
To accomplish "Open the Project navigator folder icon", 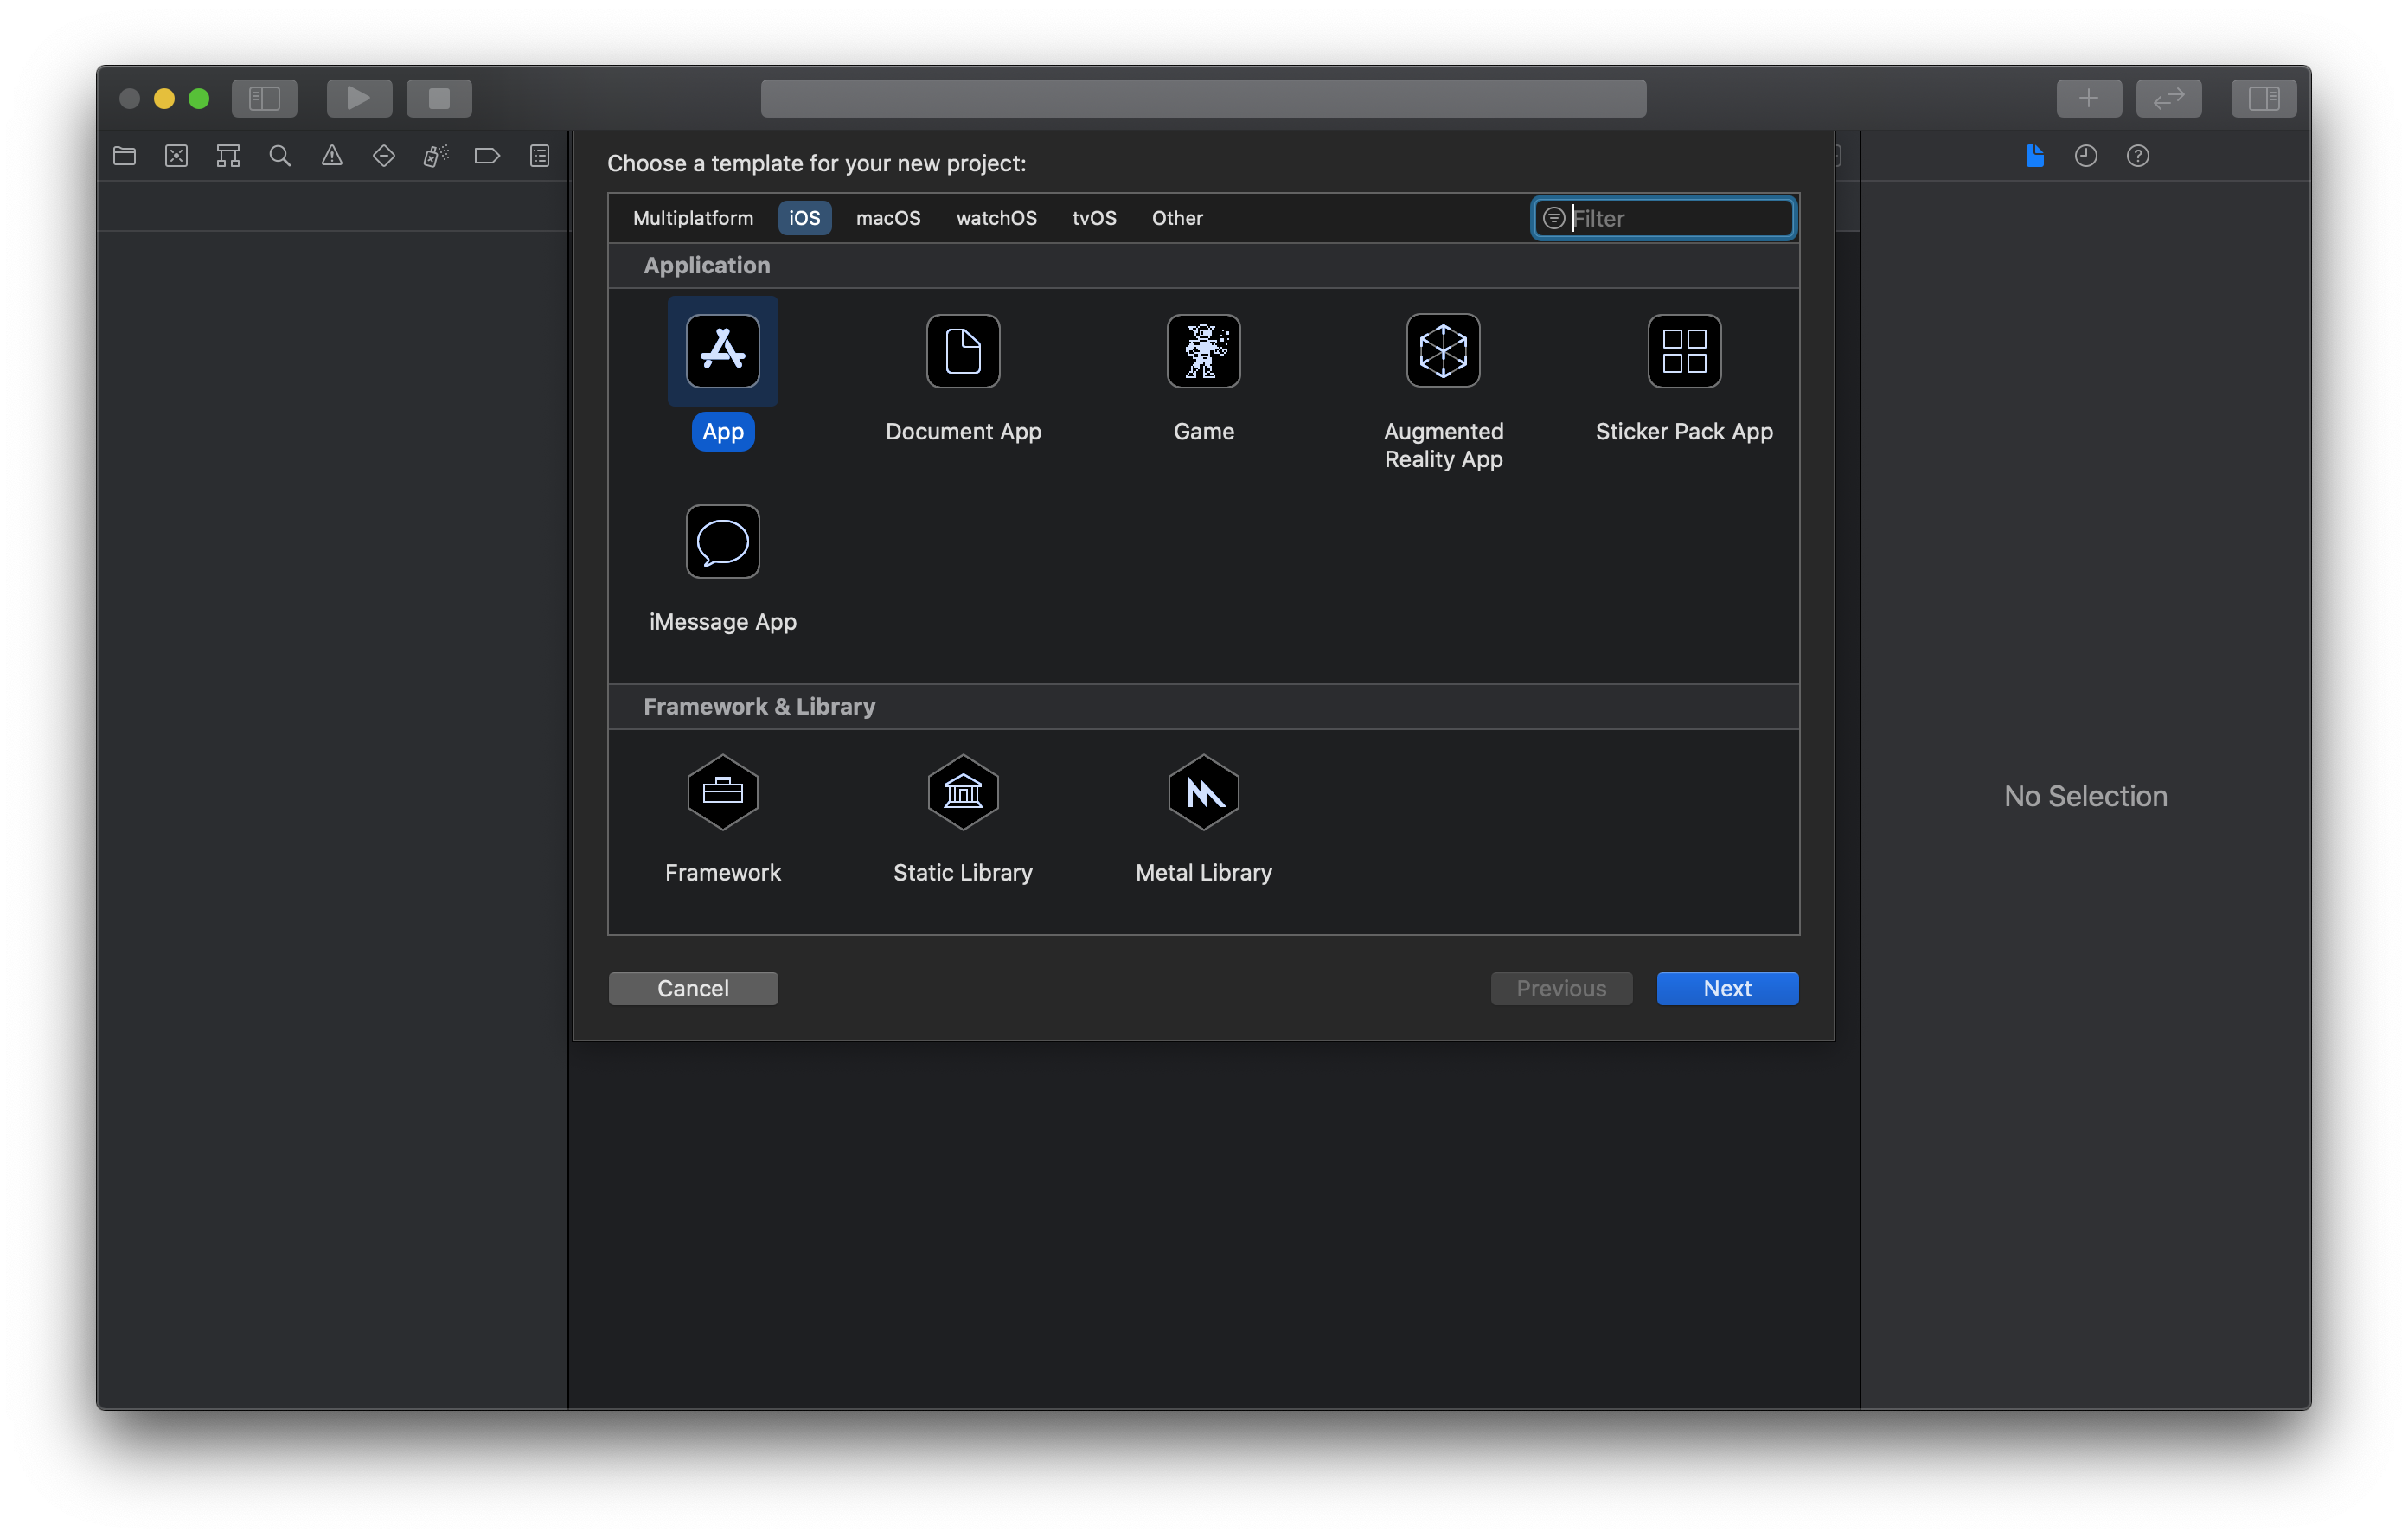I will pos(124,156).
